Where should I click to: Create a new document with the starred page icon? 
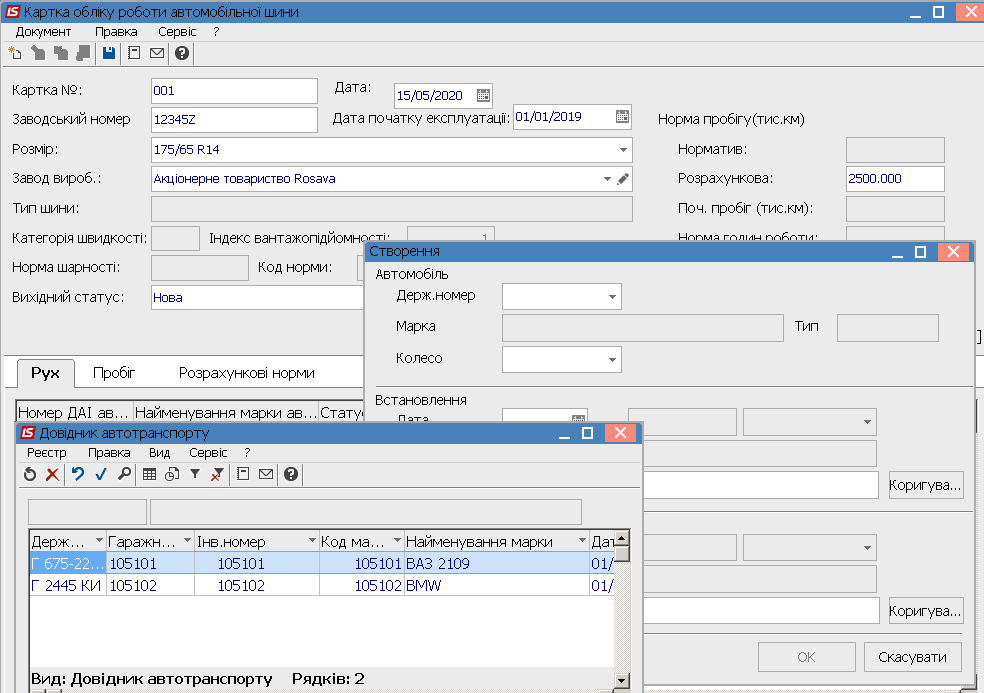tap(15, 53)
